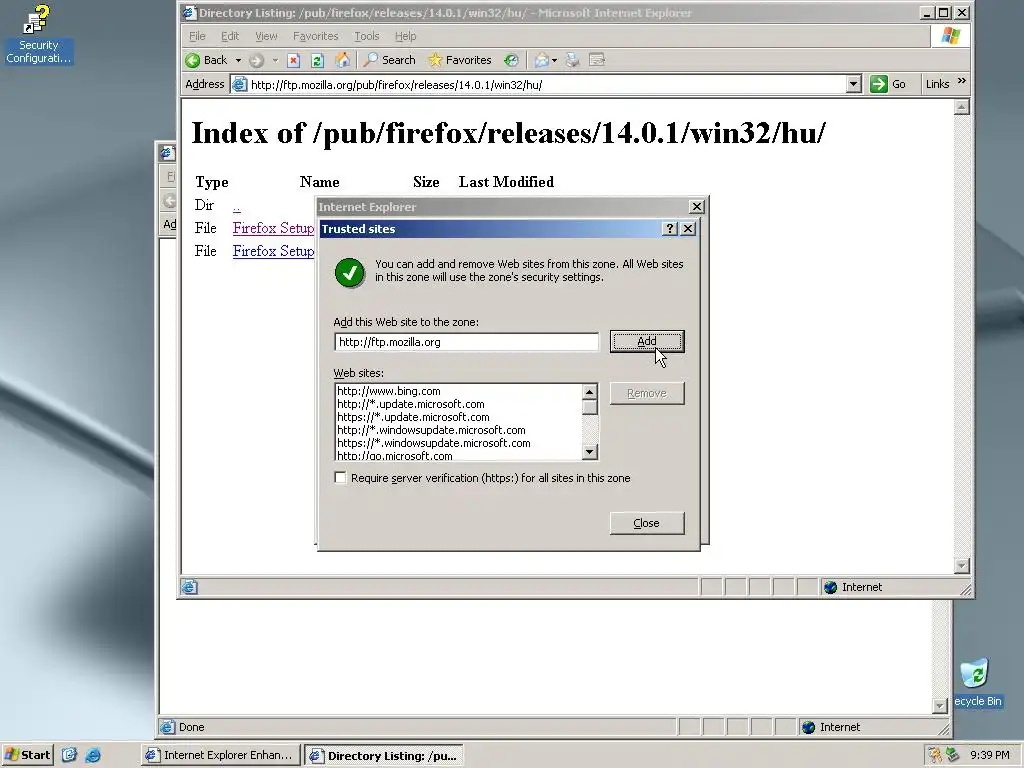
Task: Click the Trusted sites help question mark
Action: 669,229
